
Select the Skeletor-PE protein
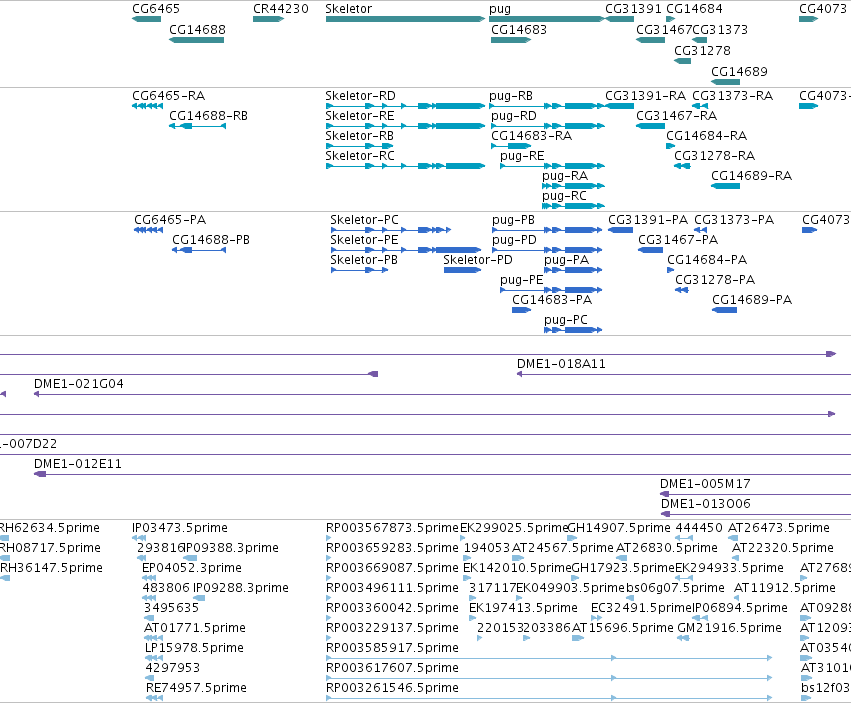pyautogui.click(x=406, y=250)
